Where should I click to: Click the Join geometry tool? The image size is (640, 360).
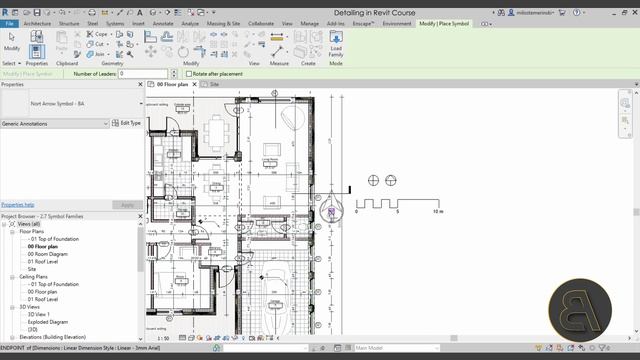(97, 54)
